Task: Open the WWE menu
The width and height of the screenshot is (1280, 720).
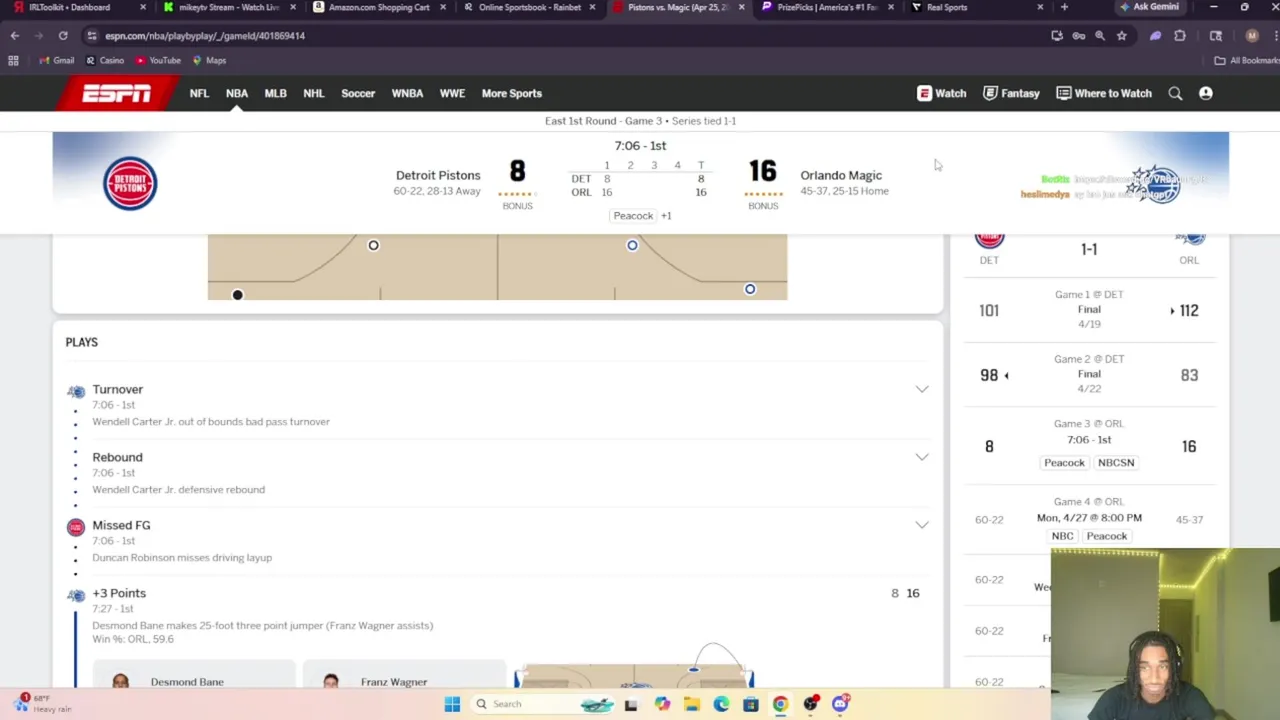Action: (x=452, y=93)
